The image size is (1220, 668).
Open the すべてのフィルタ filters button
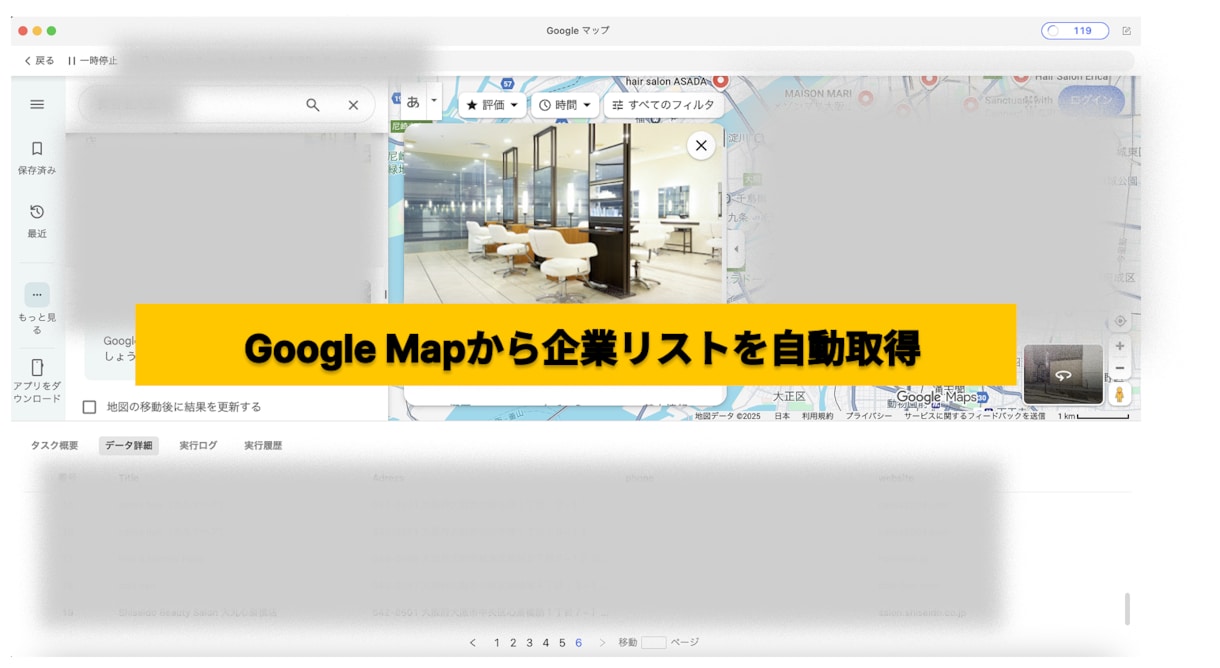coord(663,105)
